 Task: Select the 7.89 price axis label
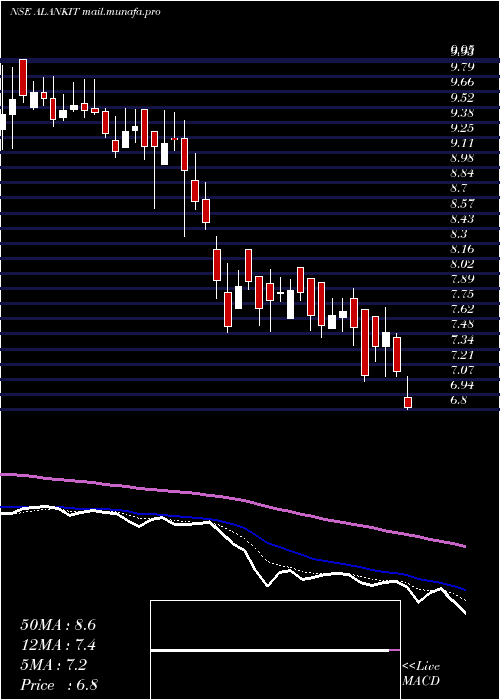(462, 280)
